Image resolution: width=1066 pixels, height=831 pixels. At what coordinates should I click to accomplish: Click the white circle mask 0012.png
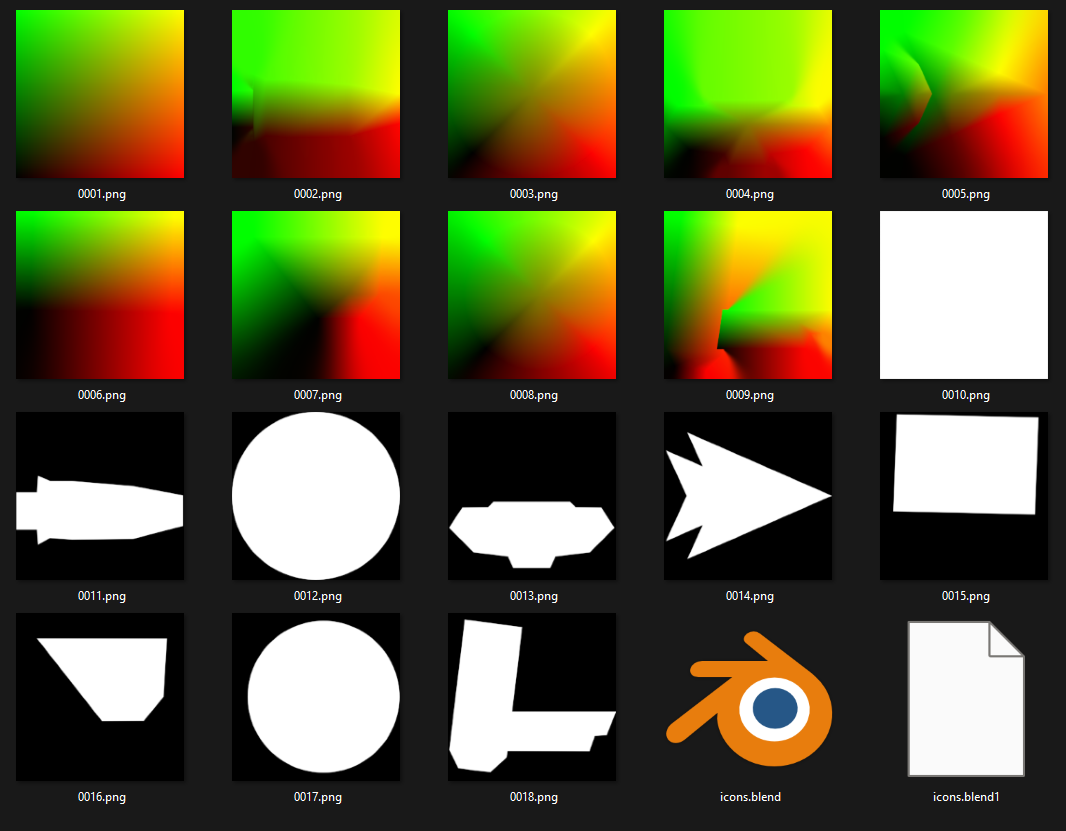click(x=315, y=496)
